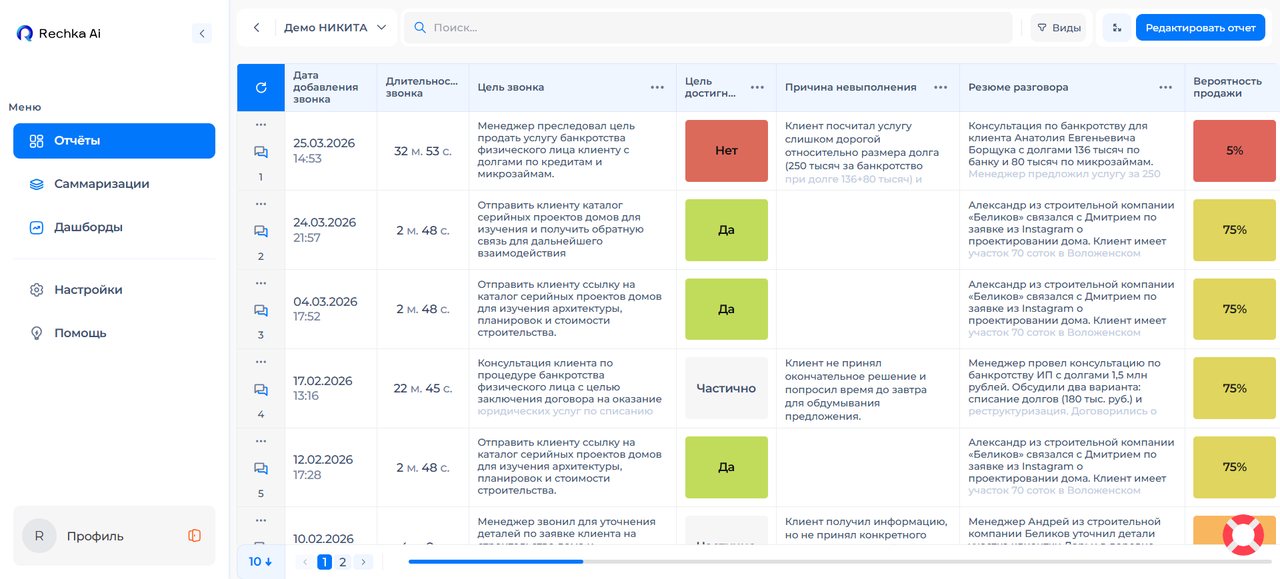1280x579 pixels.
Task: Click the Поиск search field
Action: pyautogui.click(x=709, y=28)
